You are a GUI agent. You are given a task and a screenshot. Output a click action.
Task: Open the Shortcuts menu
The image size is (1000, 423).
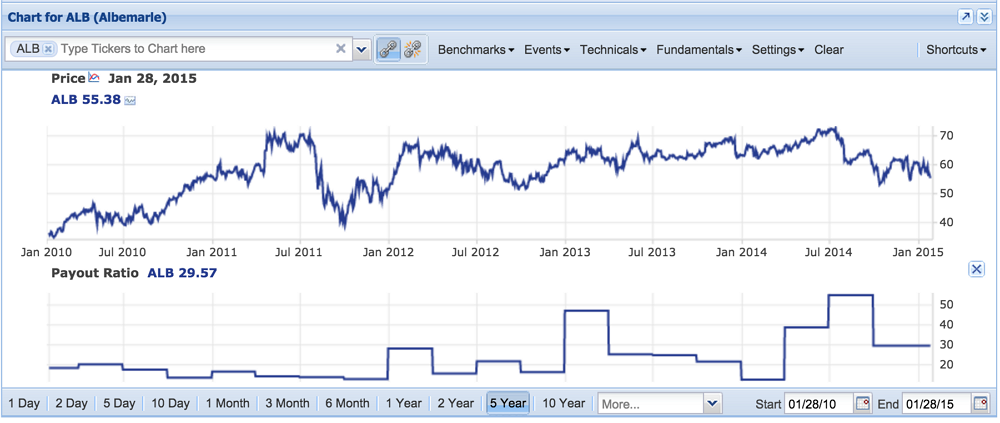click(x=956, y=50)
